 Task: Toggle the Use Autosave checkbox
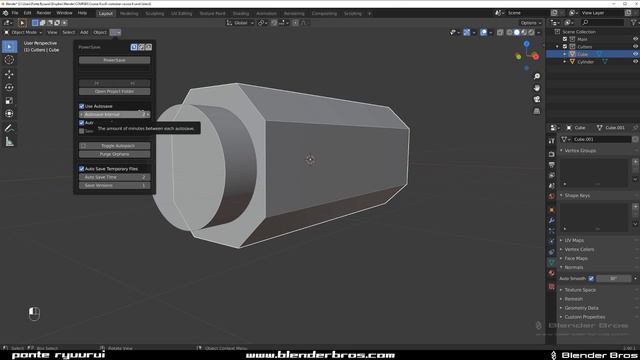[x=82, y=106]
